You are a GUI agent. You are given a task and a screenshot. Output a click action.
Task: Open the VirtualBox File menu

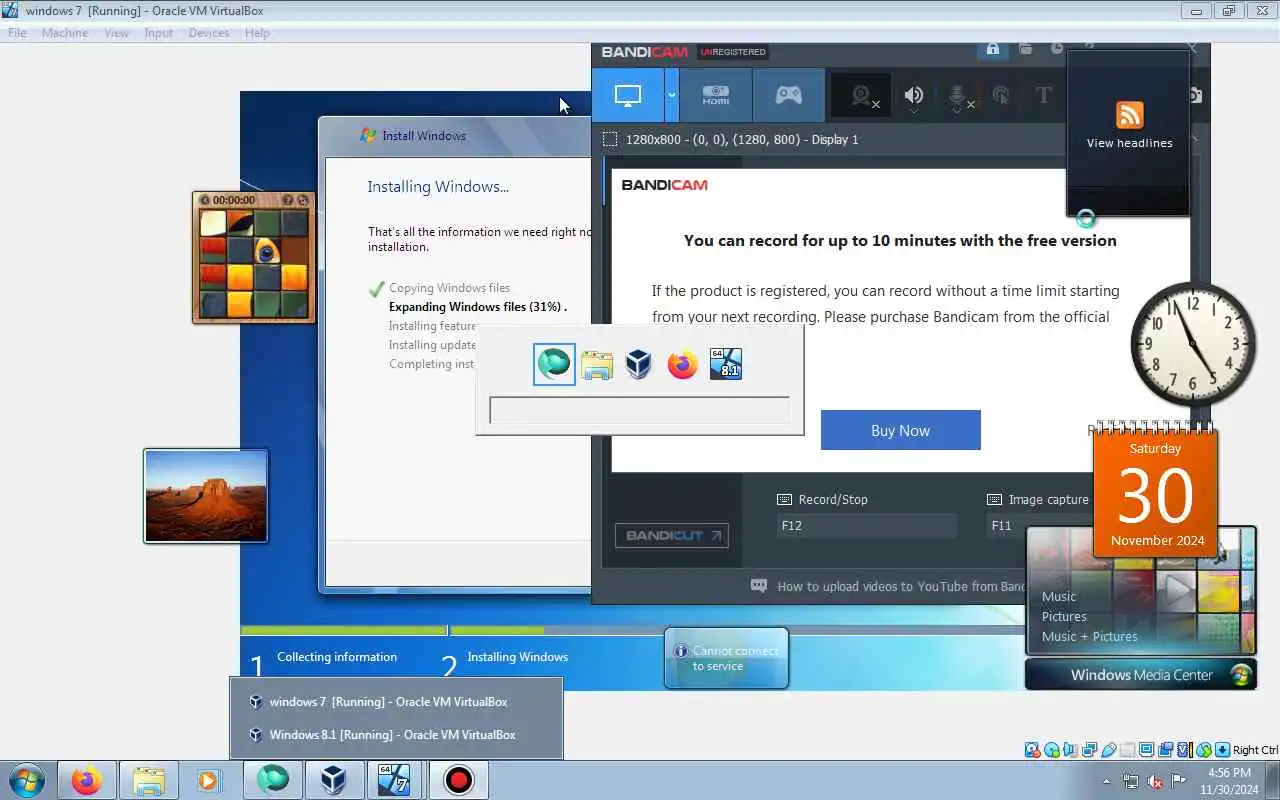point(17,33)
